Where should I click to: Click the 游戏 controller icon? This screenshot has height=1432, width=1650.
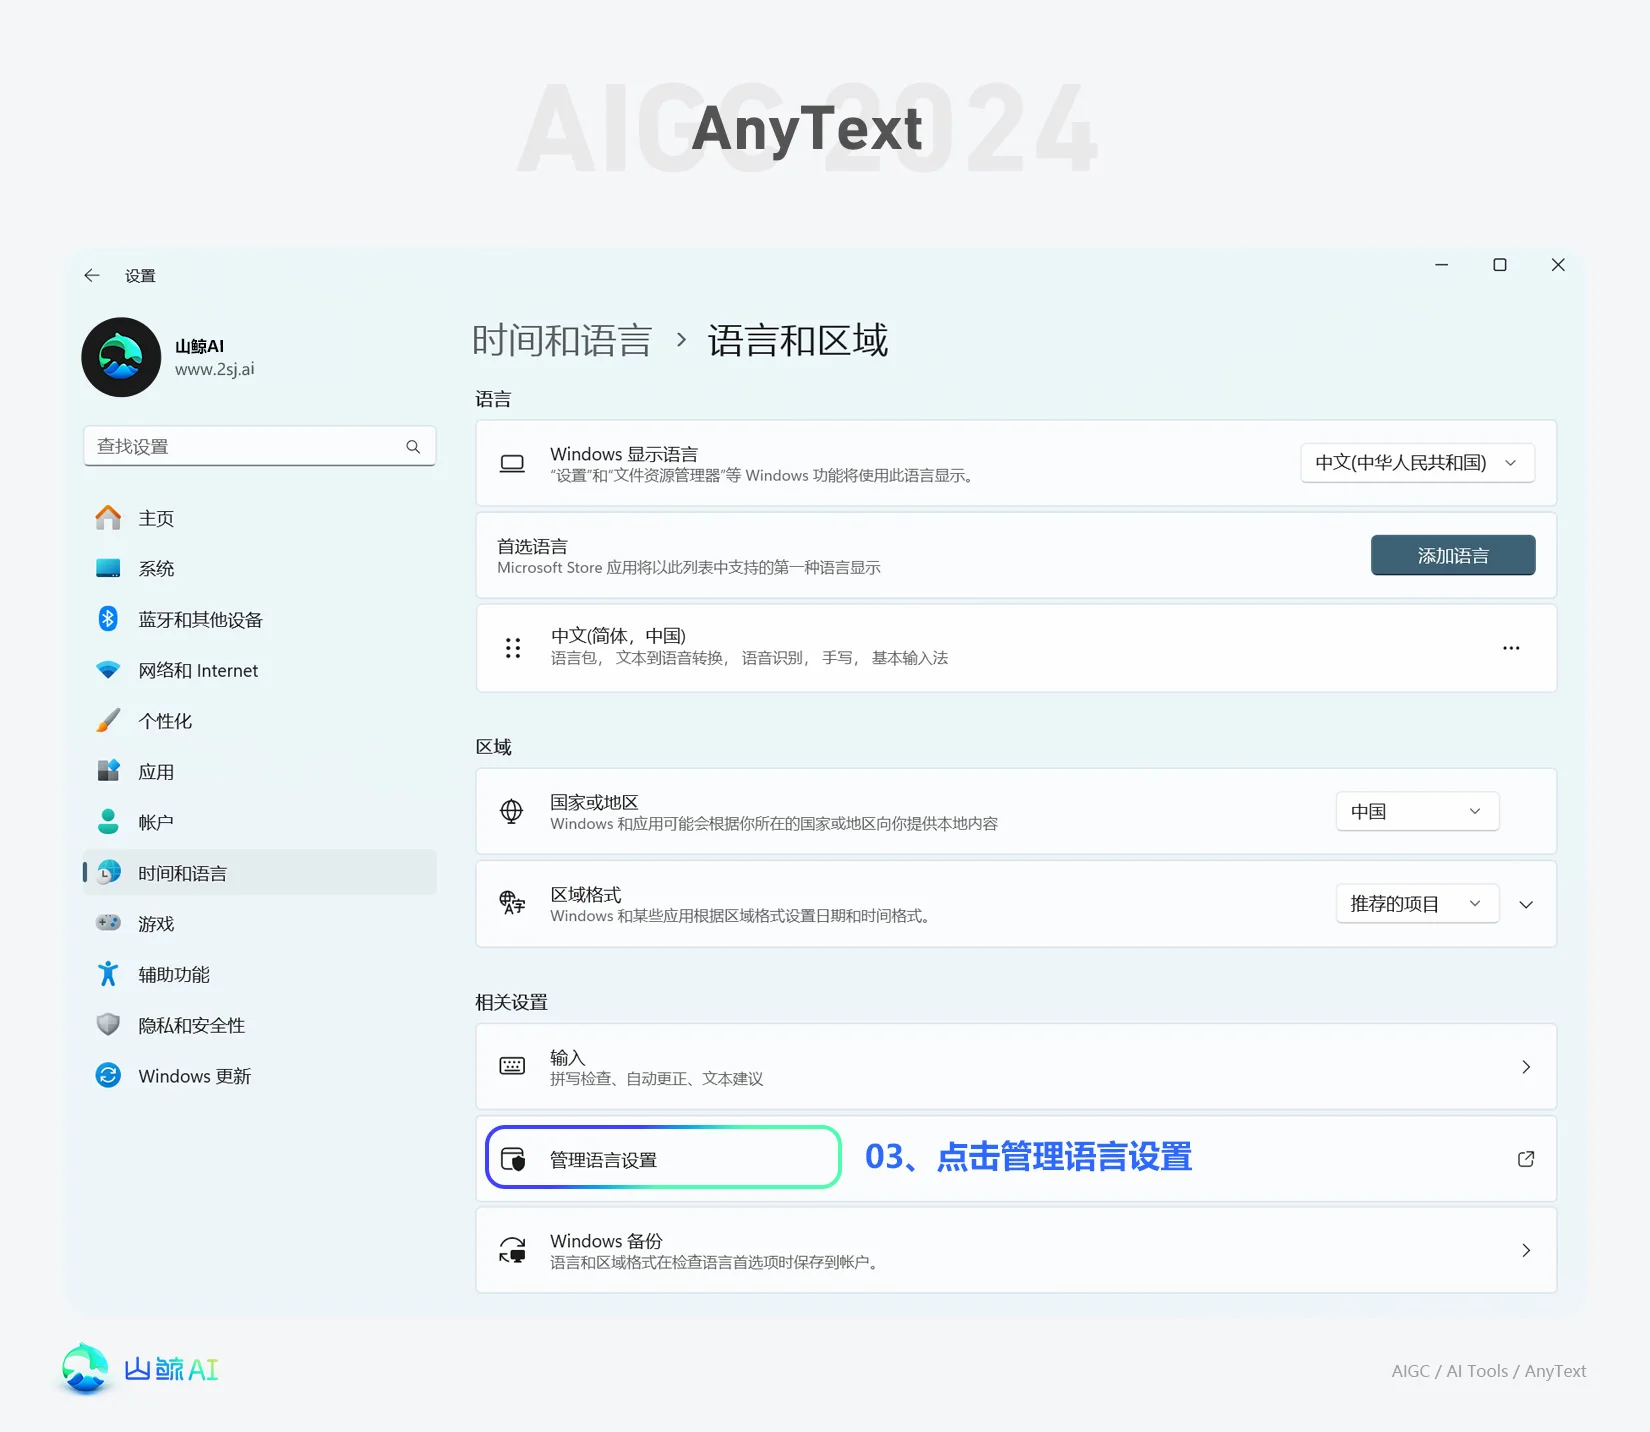click(x=108, y=923)
